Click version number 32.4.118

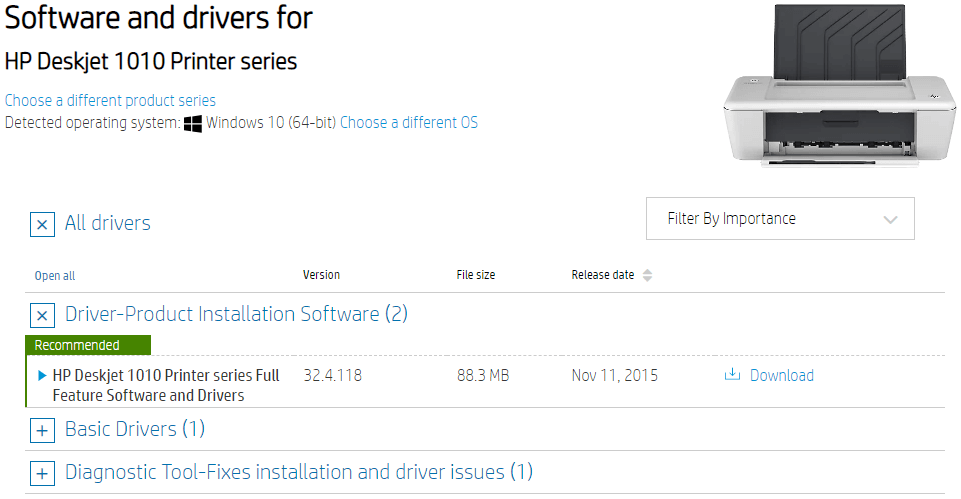pos(333,375)
